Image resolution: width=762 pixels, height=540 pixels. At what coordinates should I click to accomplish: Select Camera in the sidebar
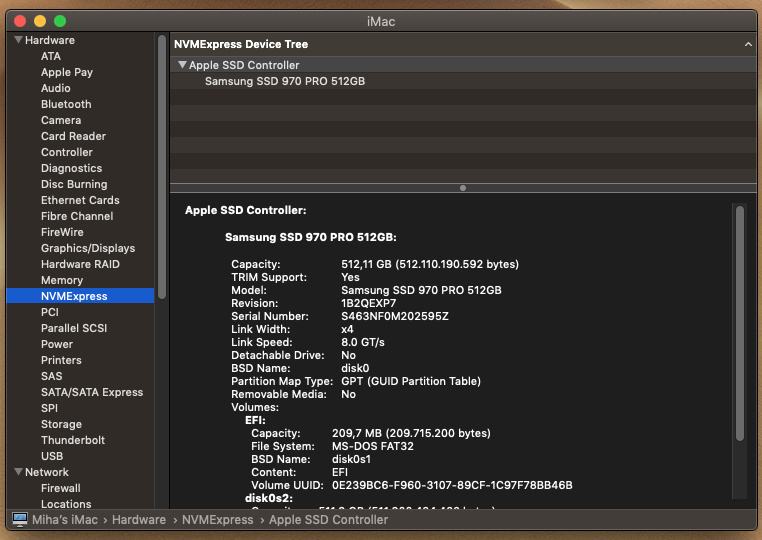(61, 120)
